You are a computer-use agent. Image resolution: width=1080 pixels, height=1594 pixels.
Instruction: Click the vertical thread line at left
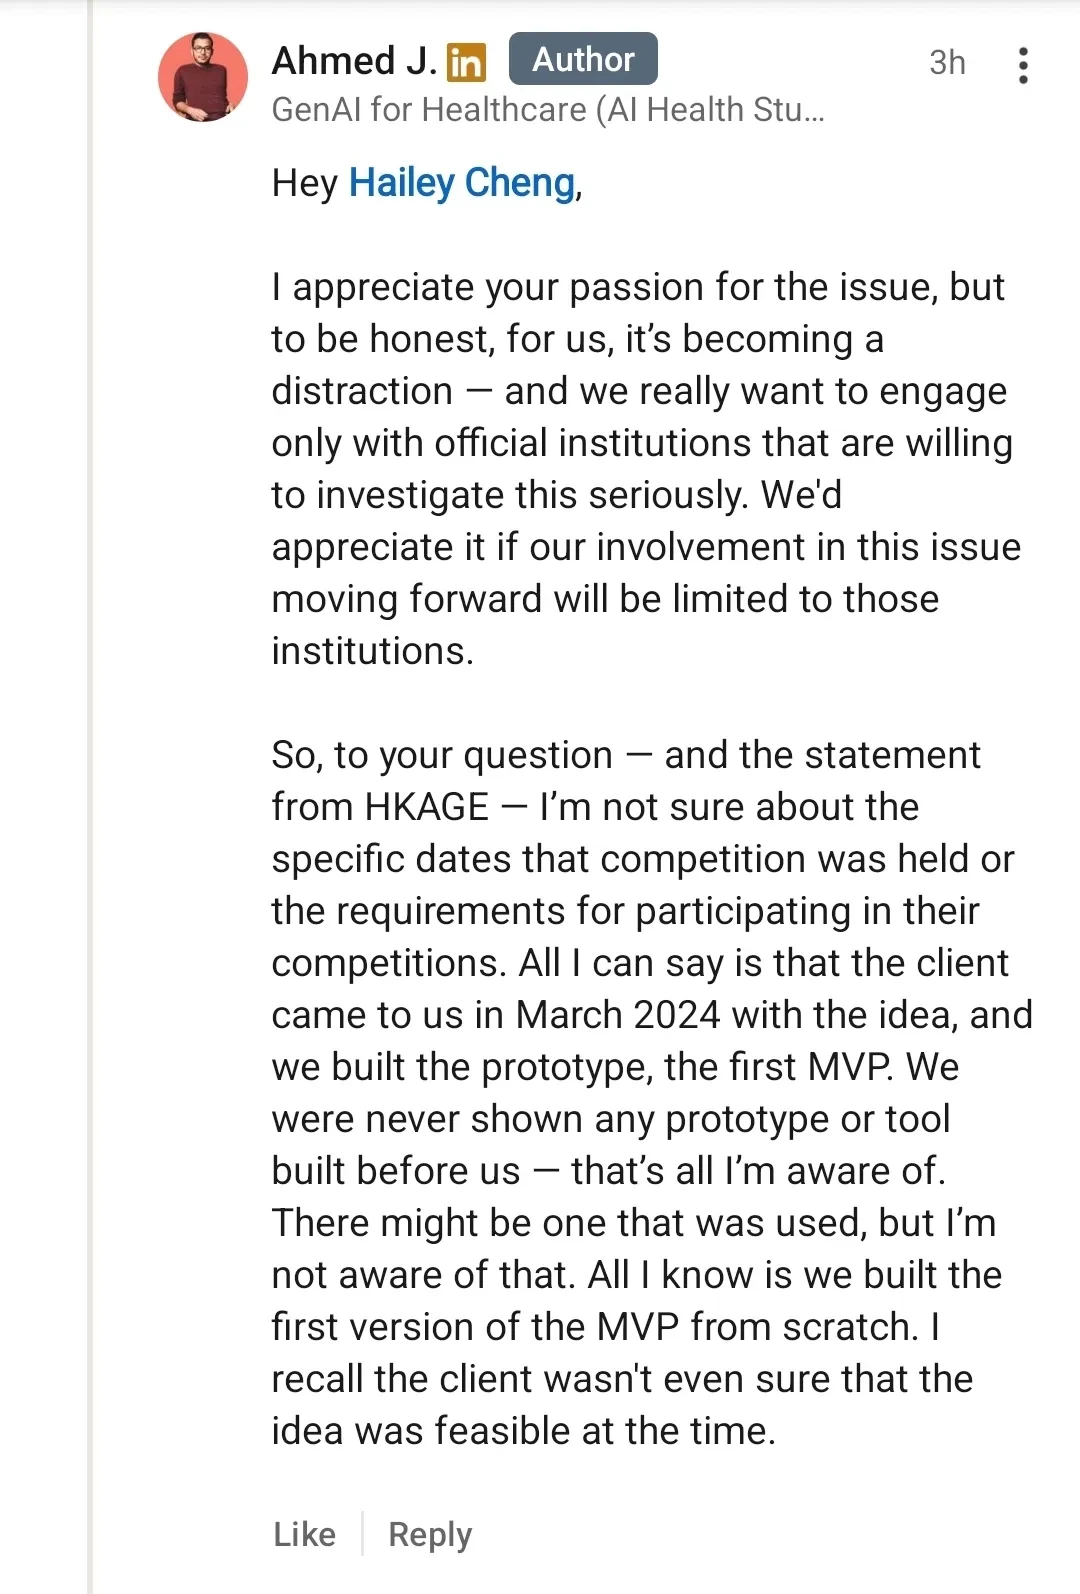click(90, 800)
